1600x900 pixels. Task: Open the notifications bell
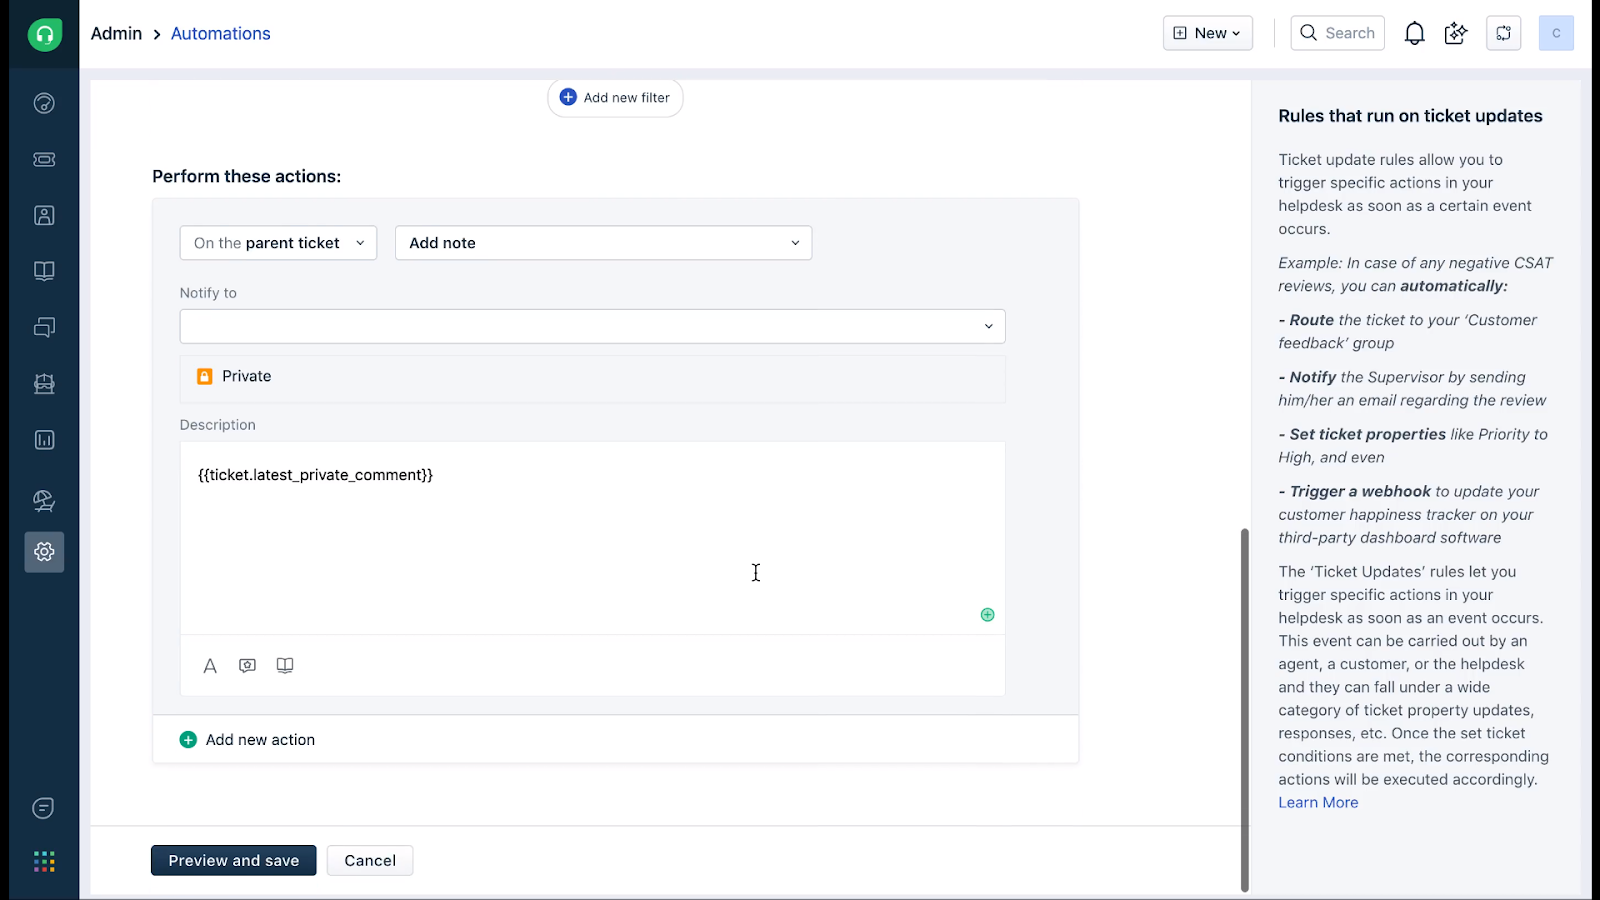tap(1414, 33)
